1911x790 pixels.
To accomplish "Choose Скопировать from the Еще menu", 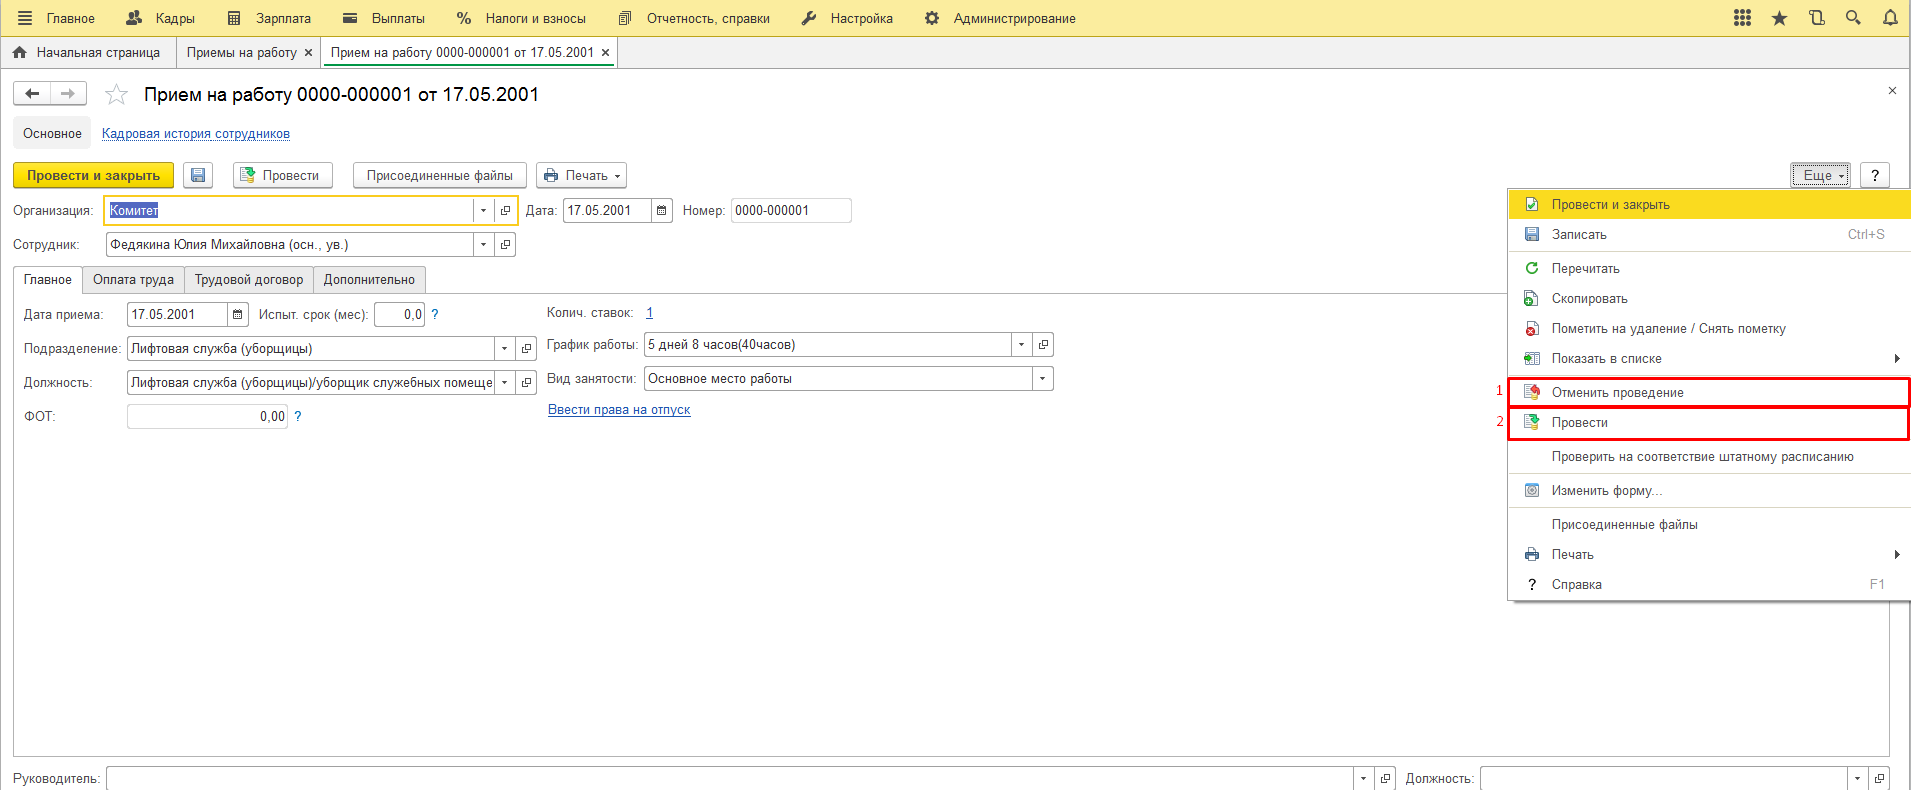I will click(x=1589, y=299).
